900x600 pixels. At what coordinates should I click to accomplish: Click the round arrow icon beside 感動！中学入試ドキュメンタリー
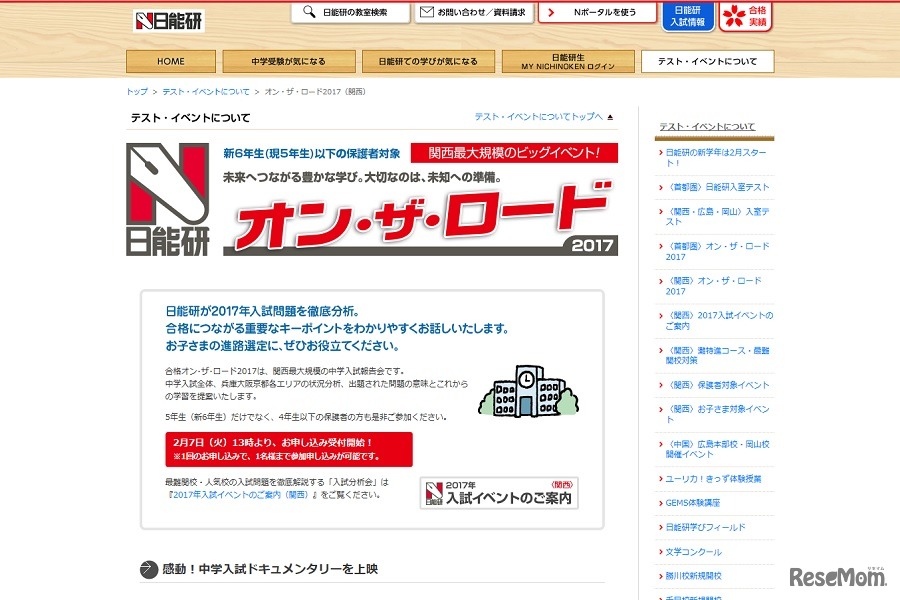(x=149, y=569)
